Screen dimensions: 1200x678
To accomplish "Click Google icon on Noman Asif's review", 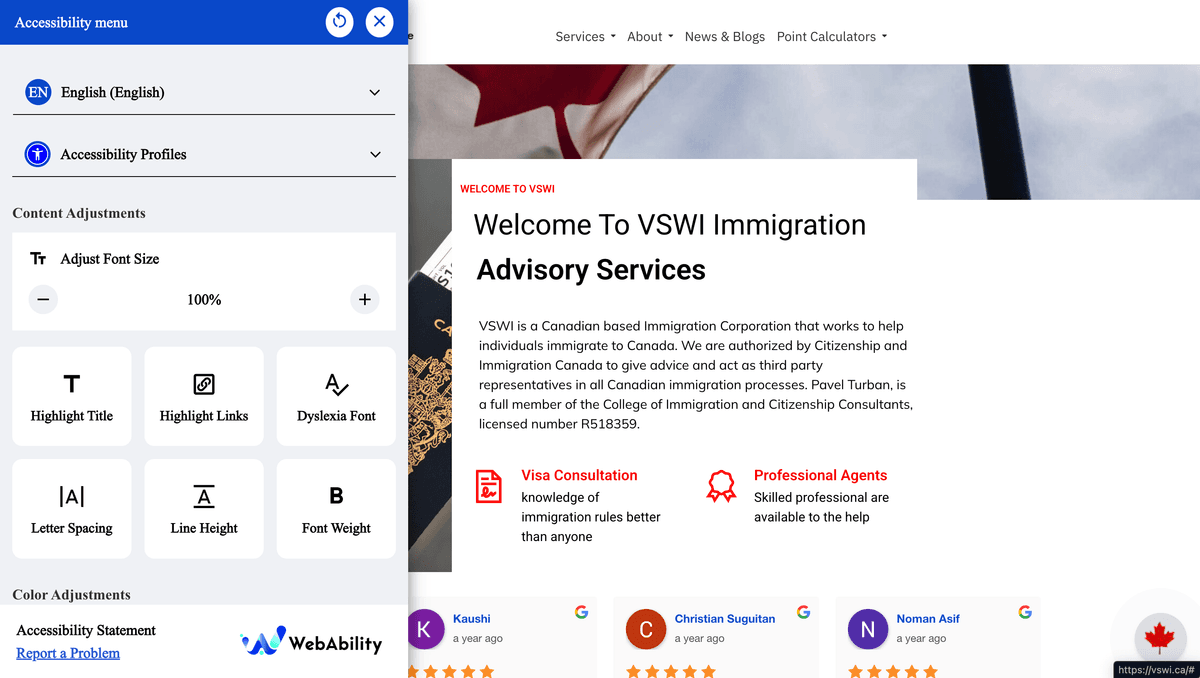I will [1025, 612].
